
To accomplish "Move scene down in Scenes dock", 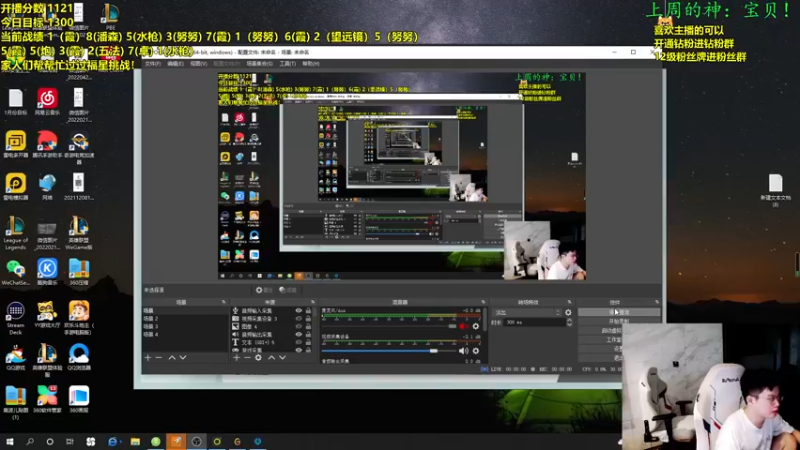I will 183,358.
